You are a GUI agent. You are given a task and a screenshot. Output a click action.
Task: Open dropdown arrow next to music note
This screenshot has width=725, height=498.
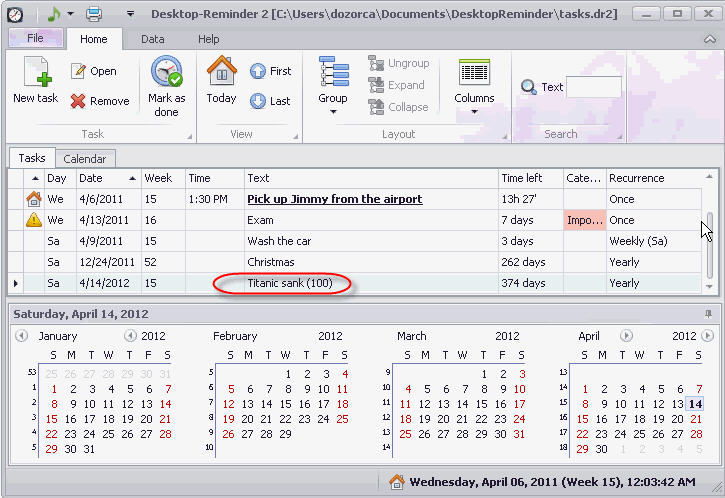click(70, 14)
